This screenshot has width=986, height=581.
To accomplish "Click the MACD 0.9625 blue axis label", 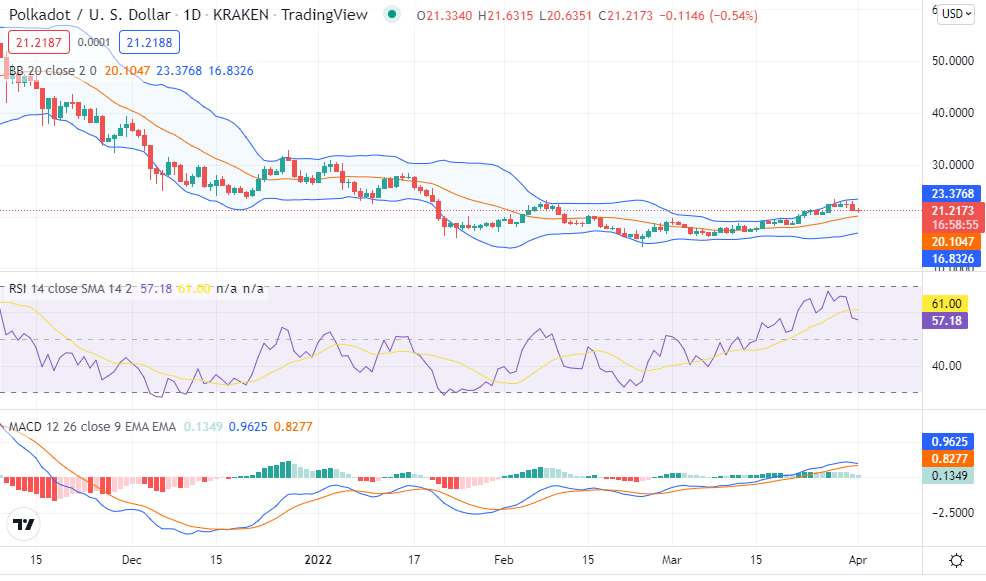I will coord(949,441).
